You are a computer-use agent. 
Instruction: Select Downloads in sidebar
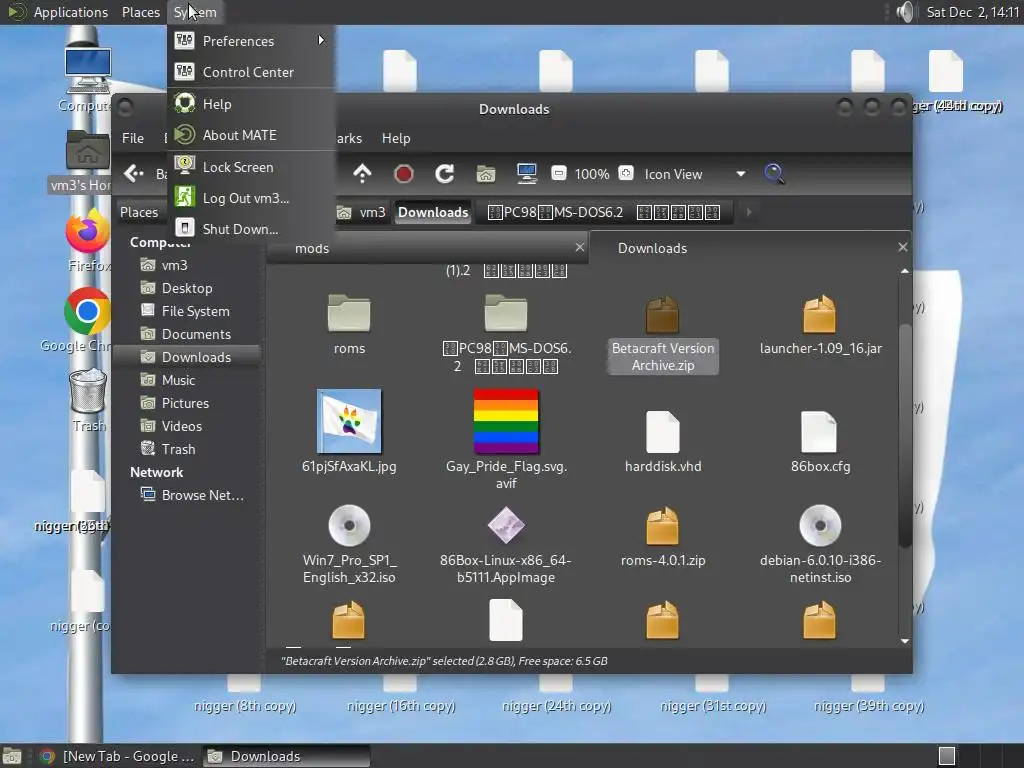188,357
